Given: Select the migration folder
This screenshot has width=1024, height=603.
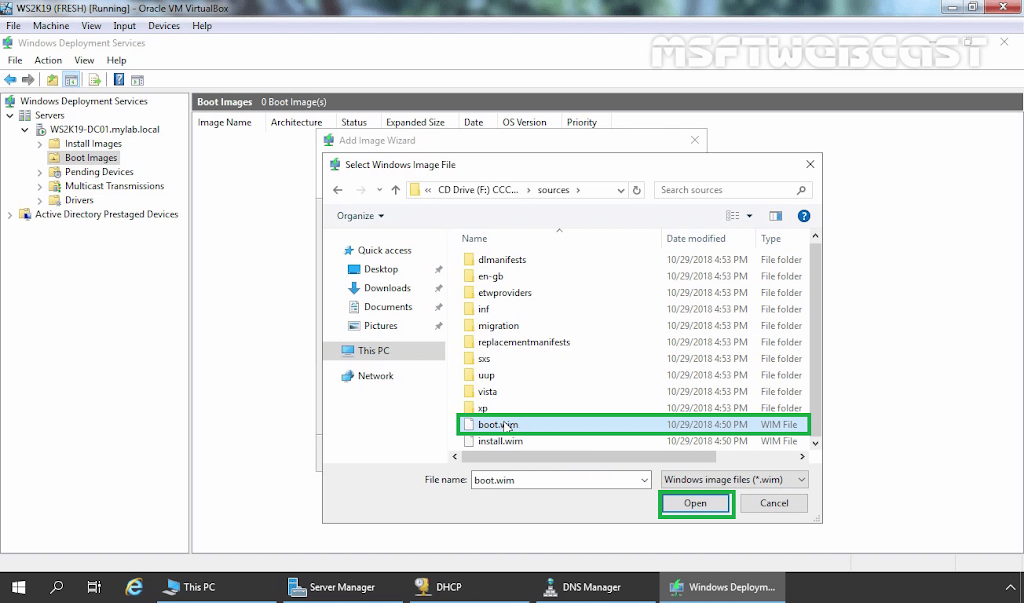Looking at the screenshot, I should [x=498, y=326].
